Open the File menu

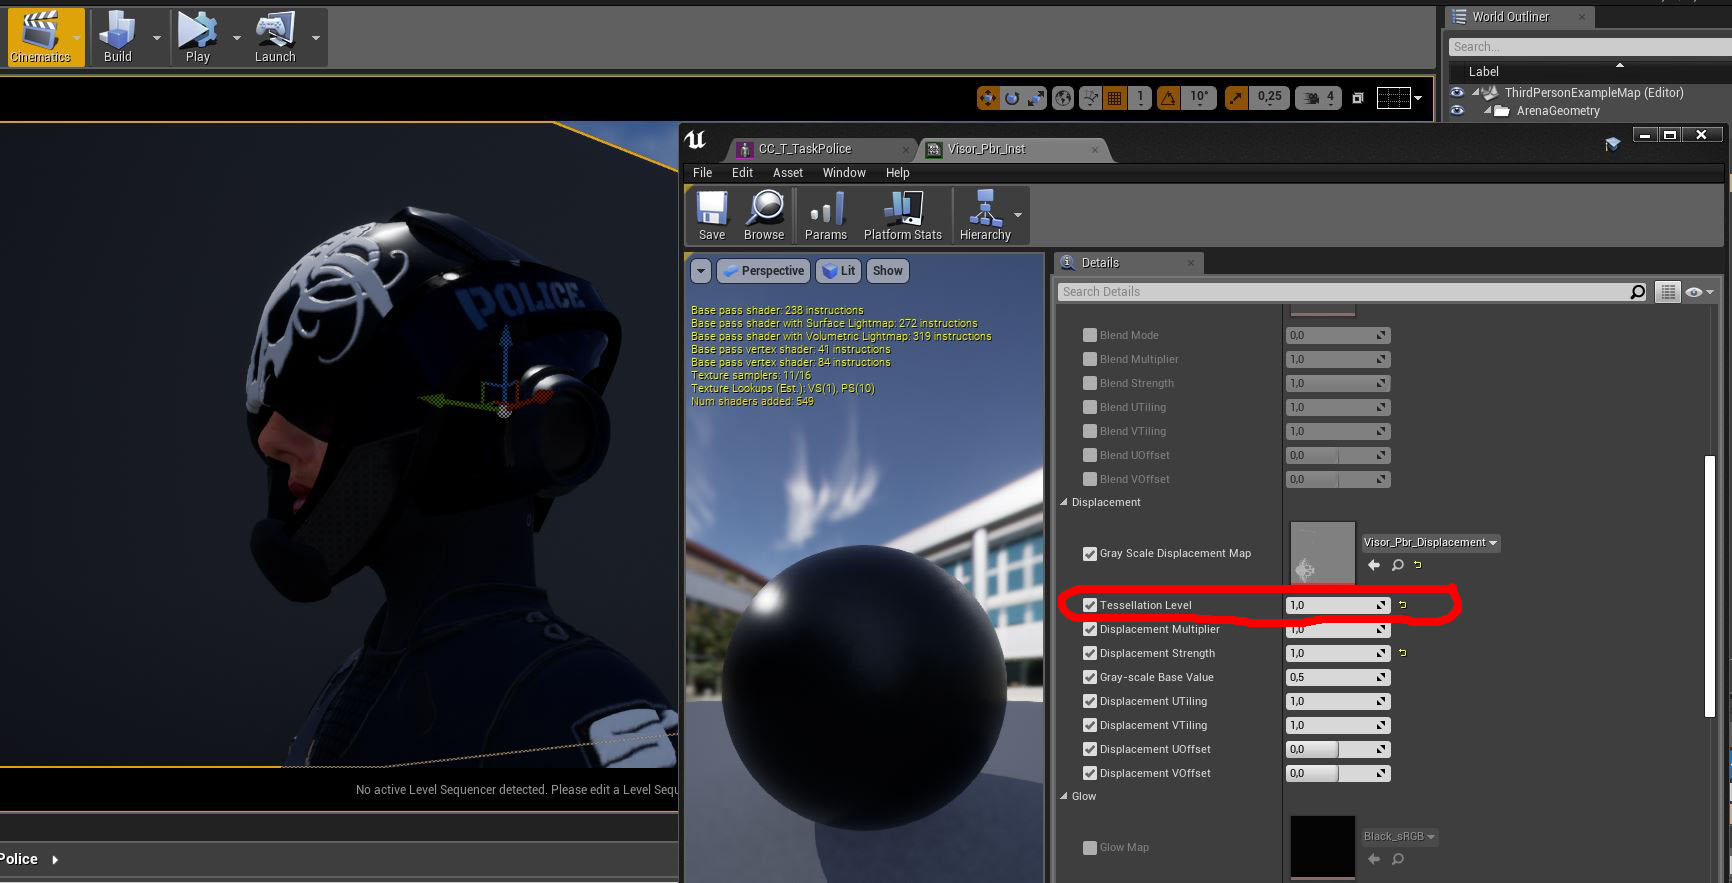[703, 172]
